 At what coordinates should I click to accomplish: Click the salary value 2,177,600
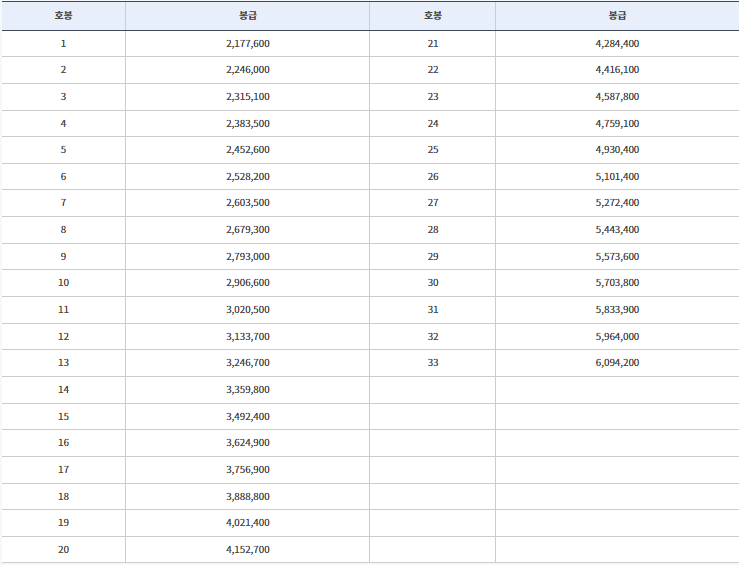click(248, 44)
